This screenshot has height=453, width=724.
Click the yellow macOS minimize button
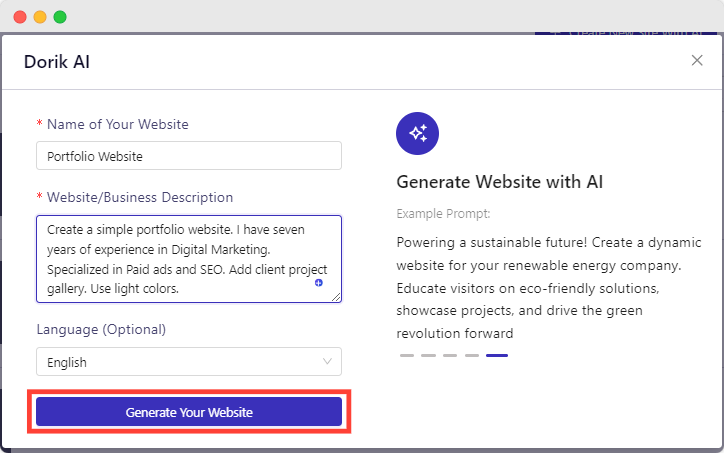point(40,17)
